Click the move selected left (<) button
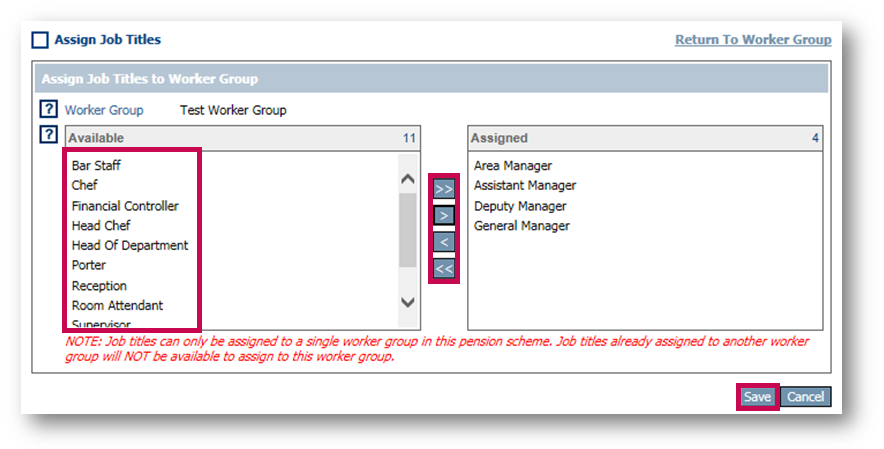The height and width of the screenshot is (449, 884). pyautogui.click(x=444, y=242)
